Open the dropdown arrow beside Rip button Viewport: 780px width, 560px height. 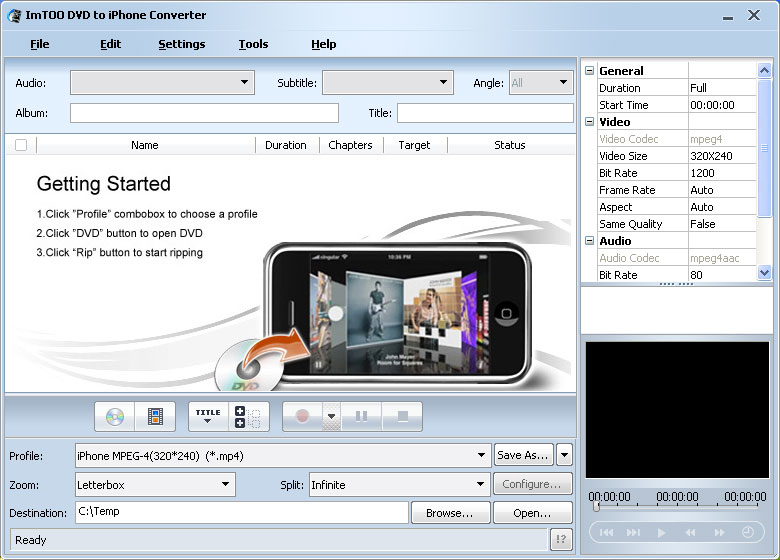pos(331,417)
